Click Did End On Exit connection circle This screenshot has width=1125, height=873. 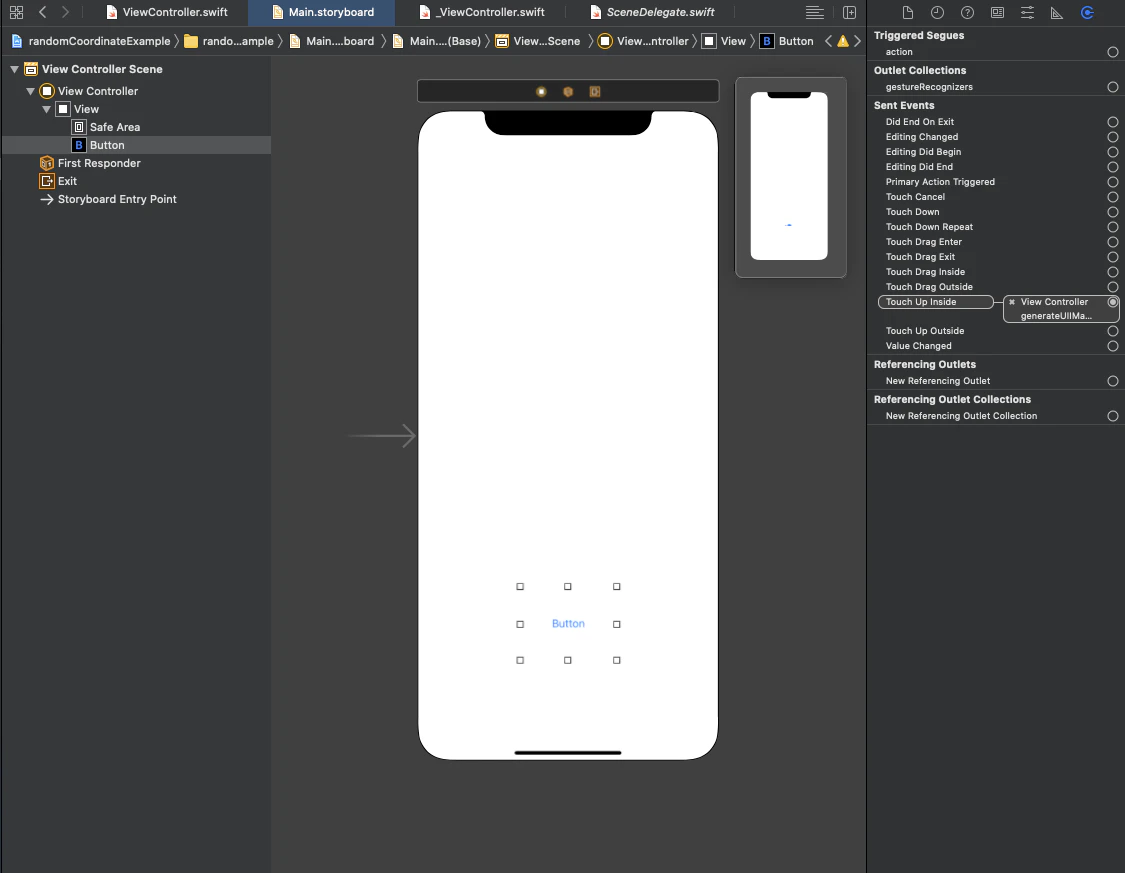click(1113, 122)
